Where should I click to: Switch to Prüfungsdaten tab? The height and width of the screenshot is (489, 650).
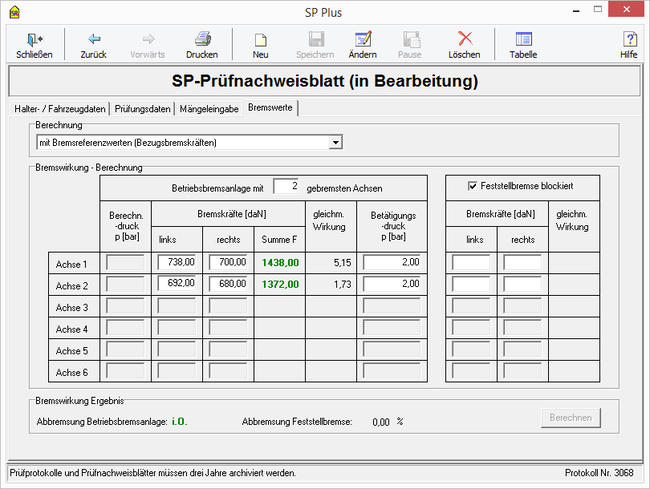(x=142, y=109)
